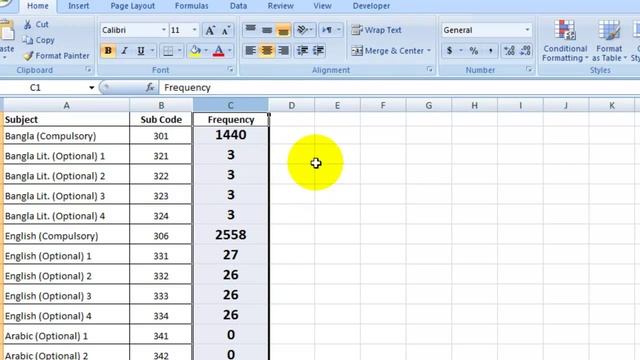Click Merge & Center button
640x360 pixels.
pyautogui.click(x=387, y=51)
